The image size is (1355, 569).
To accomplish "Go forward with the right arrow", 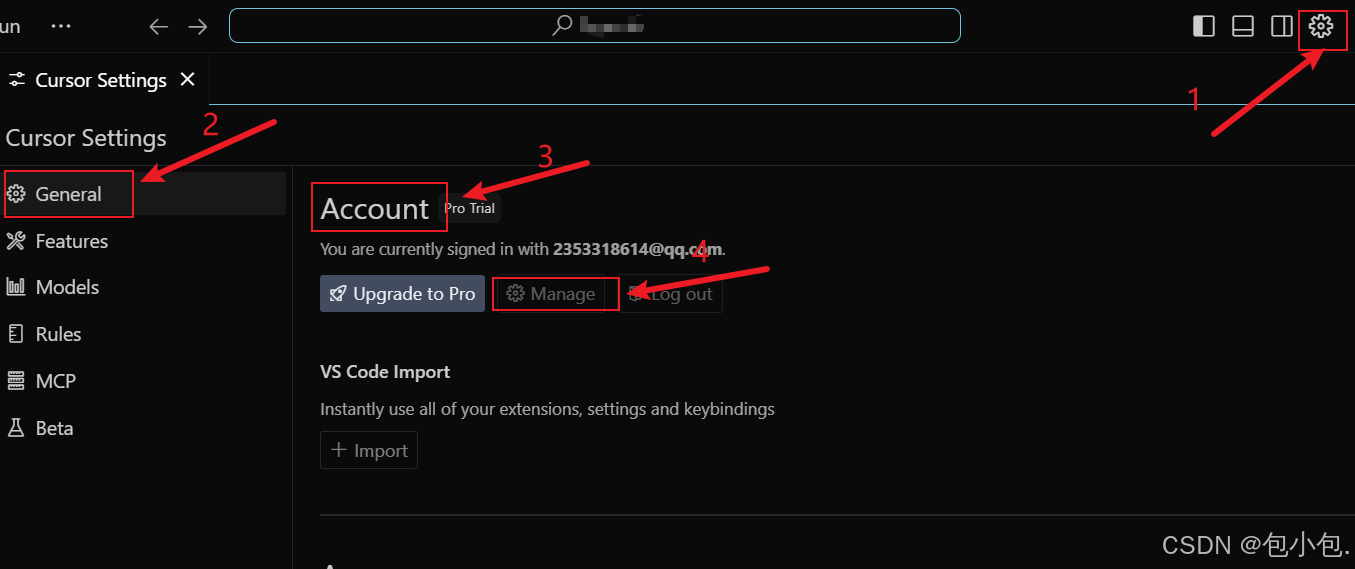I will coord(198,26).
